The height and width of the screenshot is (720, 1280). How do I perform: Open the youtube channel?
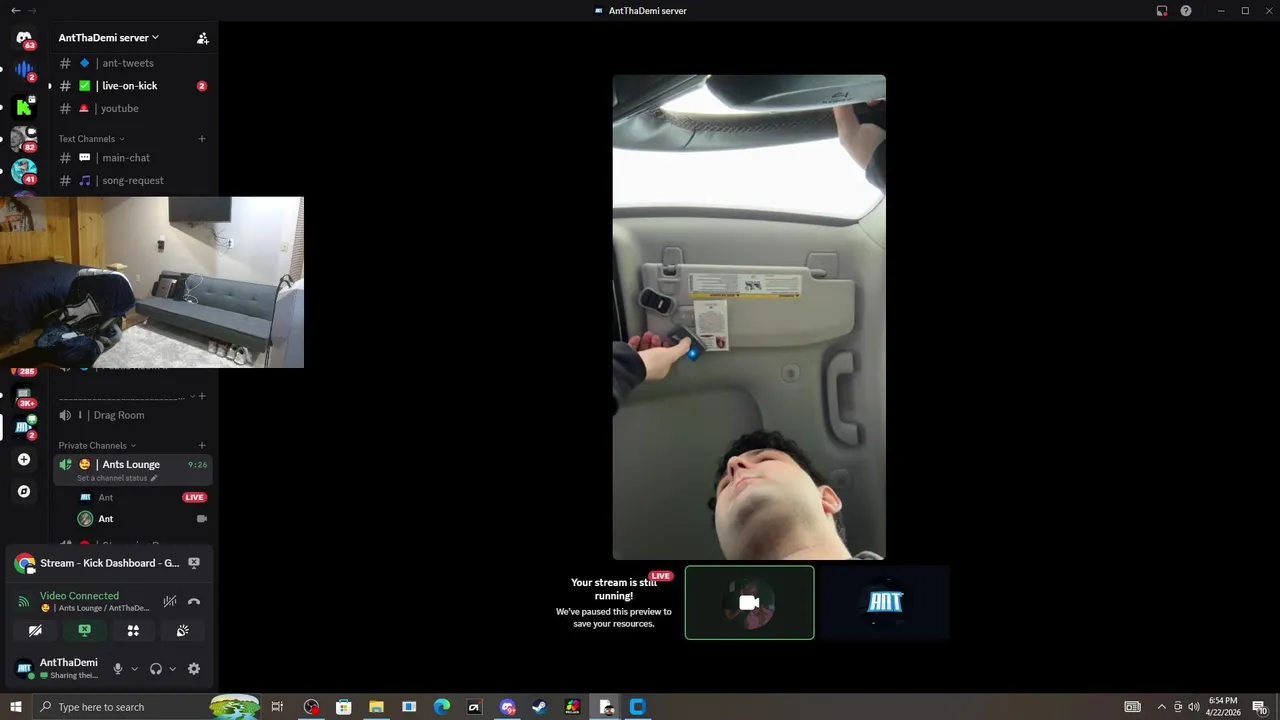click(x=132, y=108)
